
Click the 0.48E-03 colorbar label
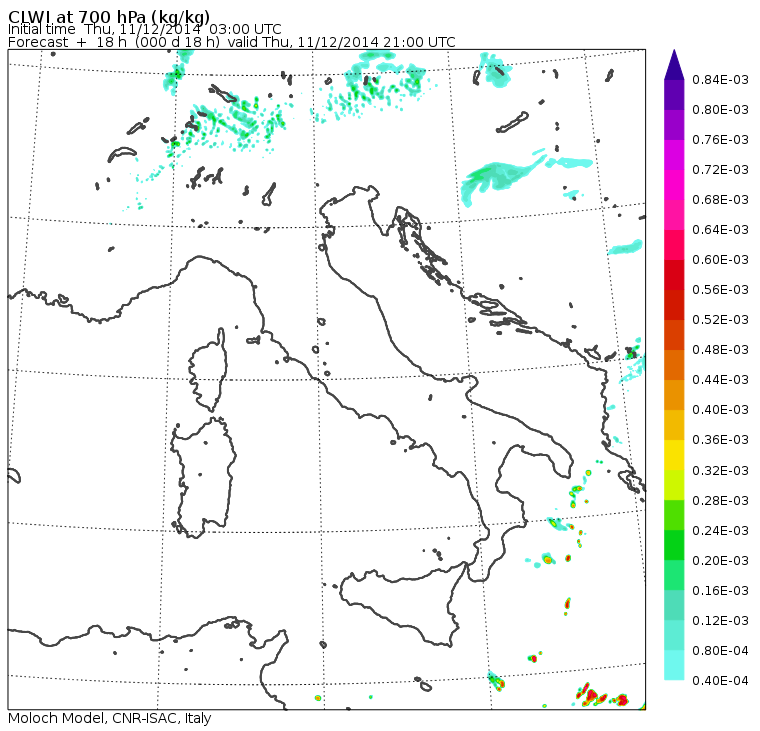tap(720, 350)
